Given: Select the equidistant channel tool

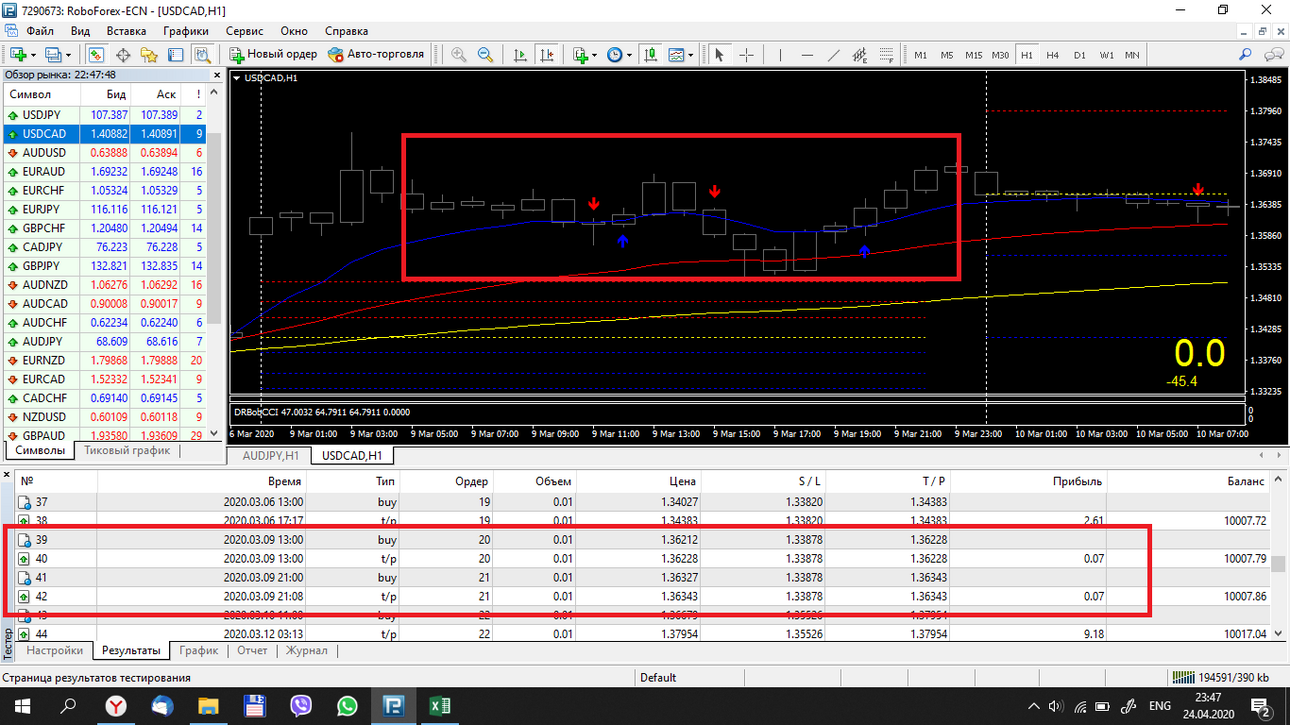Looking at the screenshot, I should click(860, 54).
